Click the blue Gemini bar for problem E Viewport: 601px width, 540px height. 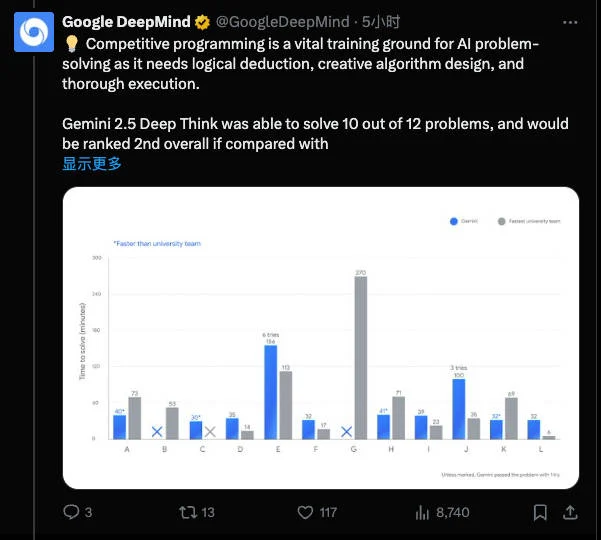coord(271,392)
